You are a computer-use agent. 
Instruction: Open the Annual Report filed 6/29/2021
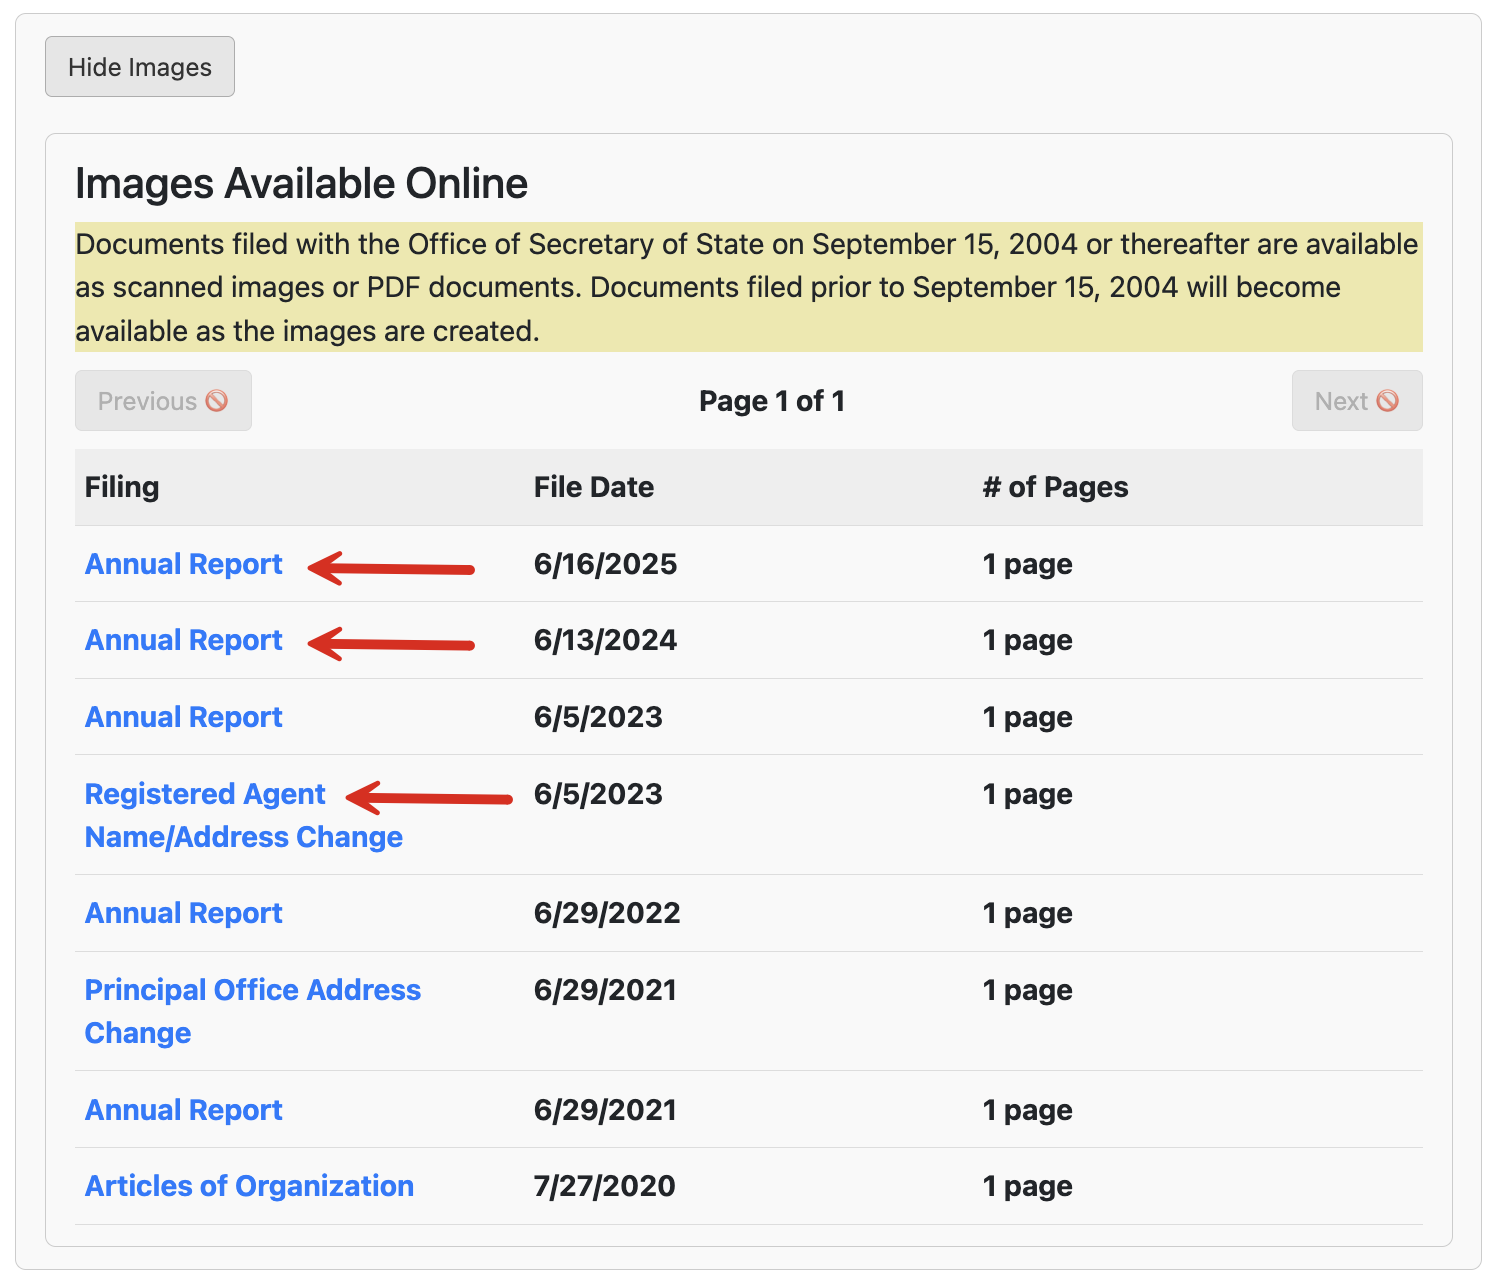point(184,1110)
